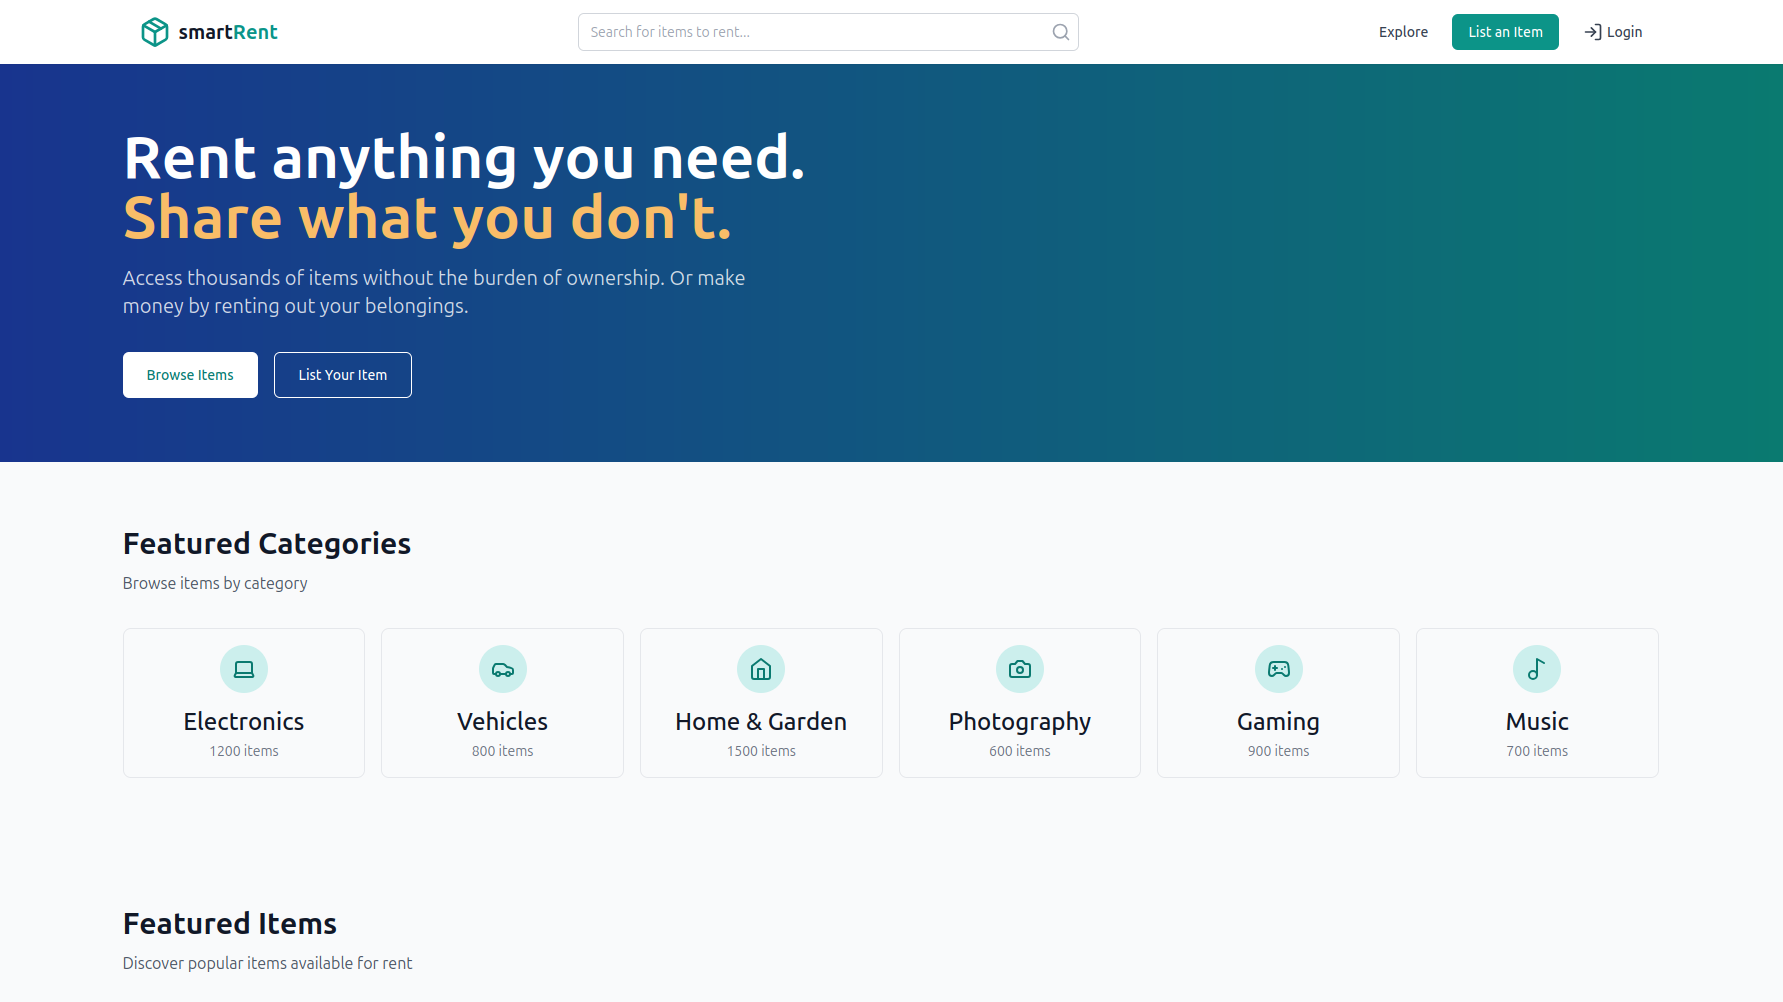Click the Login link

point(1624,31)
